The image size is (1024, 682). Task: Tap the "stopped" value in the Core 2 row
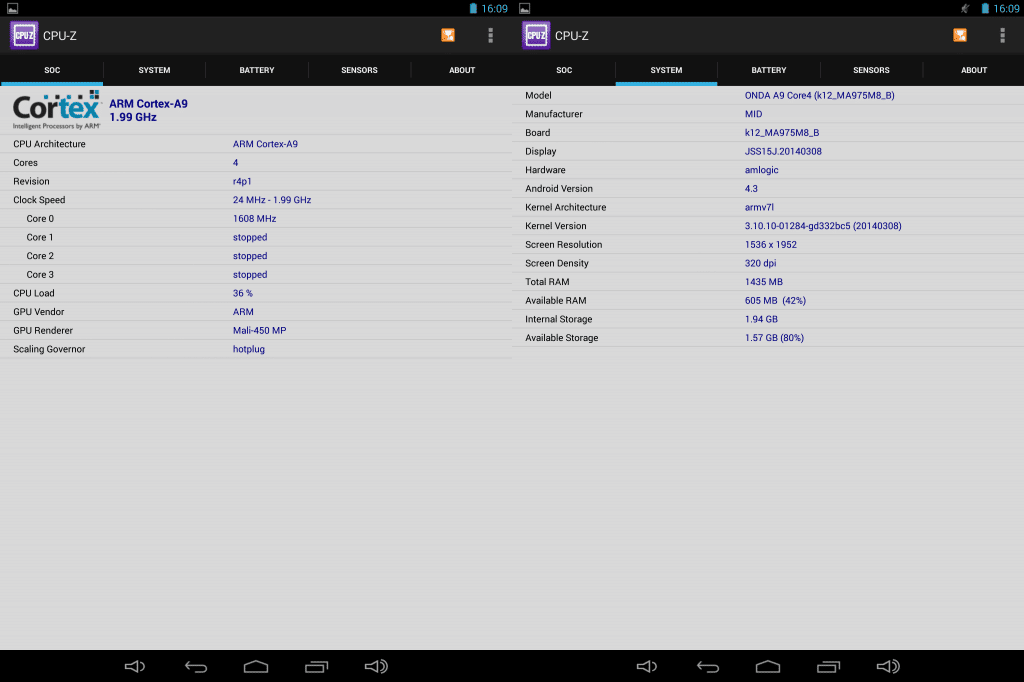point(250,256)
